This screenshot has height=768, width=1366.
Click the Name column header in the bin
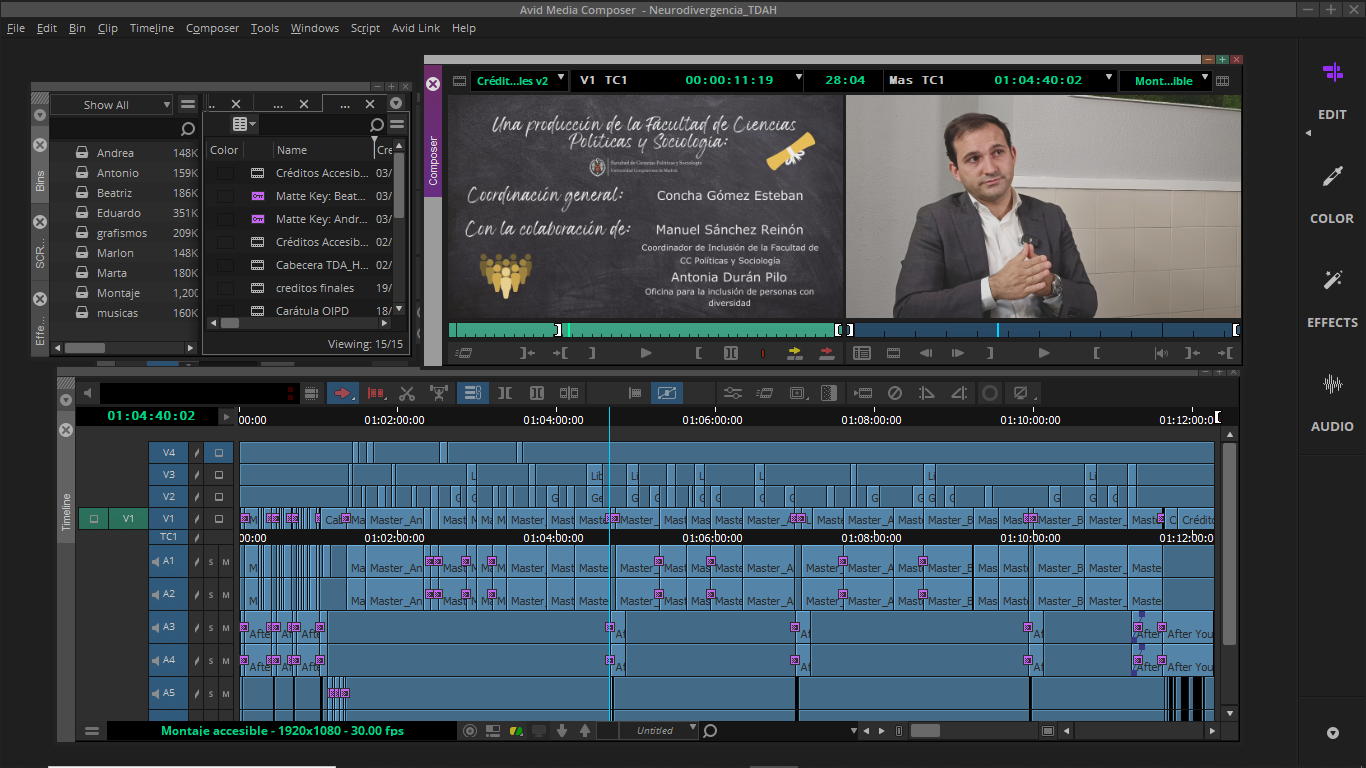click(x=291, y=150)
